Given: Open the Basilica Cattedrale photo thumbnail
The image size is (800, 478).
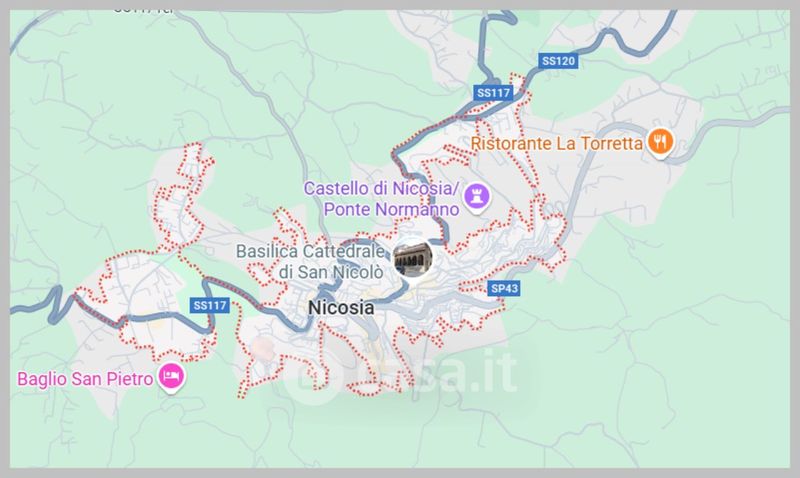Looking at the screenshot, I should 413,258.
